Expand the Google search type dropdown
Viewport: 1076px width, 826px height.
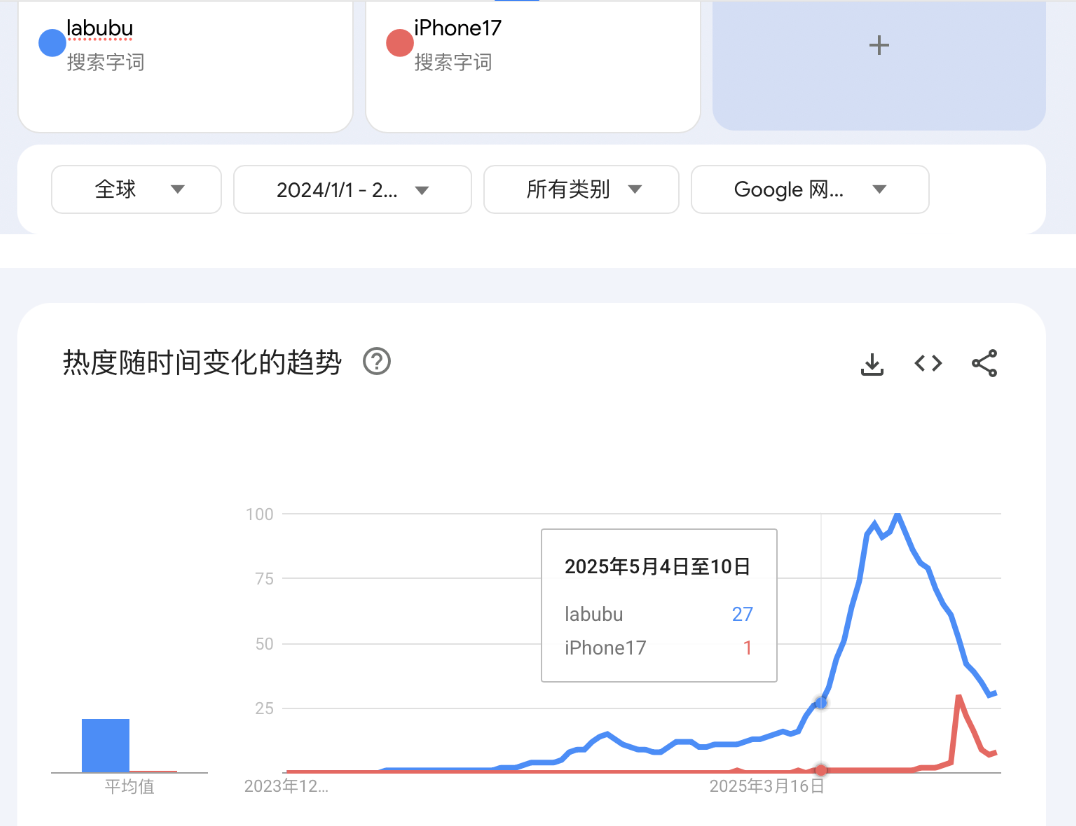coord(810,190)
